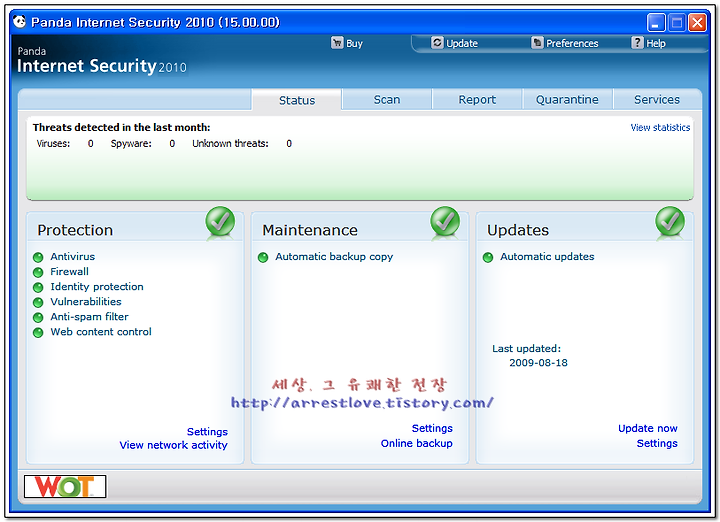Click the Online backup link
Viewport: 720px width, 522px height.
(416, 443)
